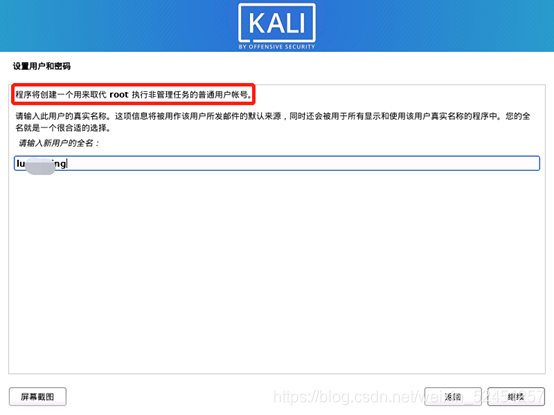Click the bold word "root"

point(119,95)
